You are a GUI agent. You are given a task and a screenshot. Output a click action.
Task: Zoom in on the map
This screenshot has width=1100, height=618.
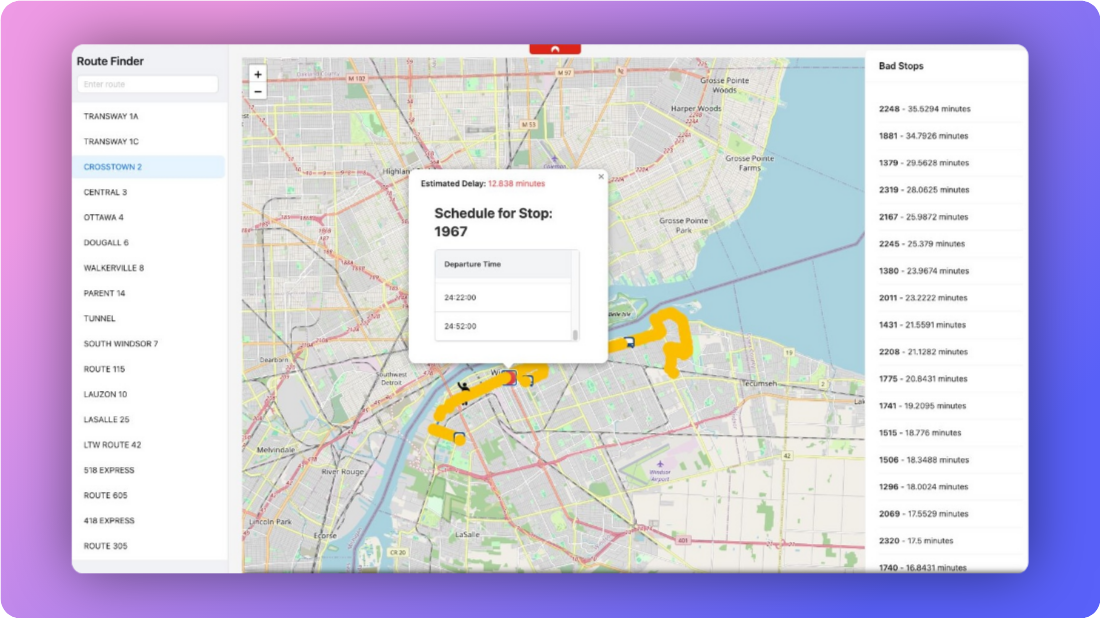[x=258, y=74]
